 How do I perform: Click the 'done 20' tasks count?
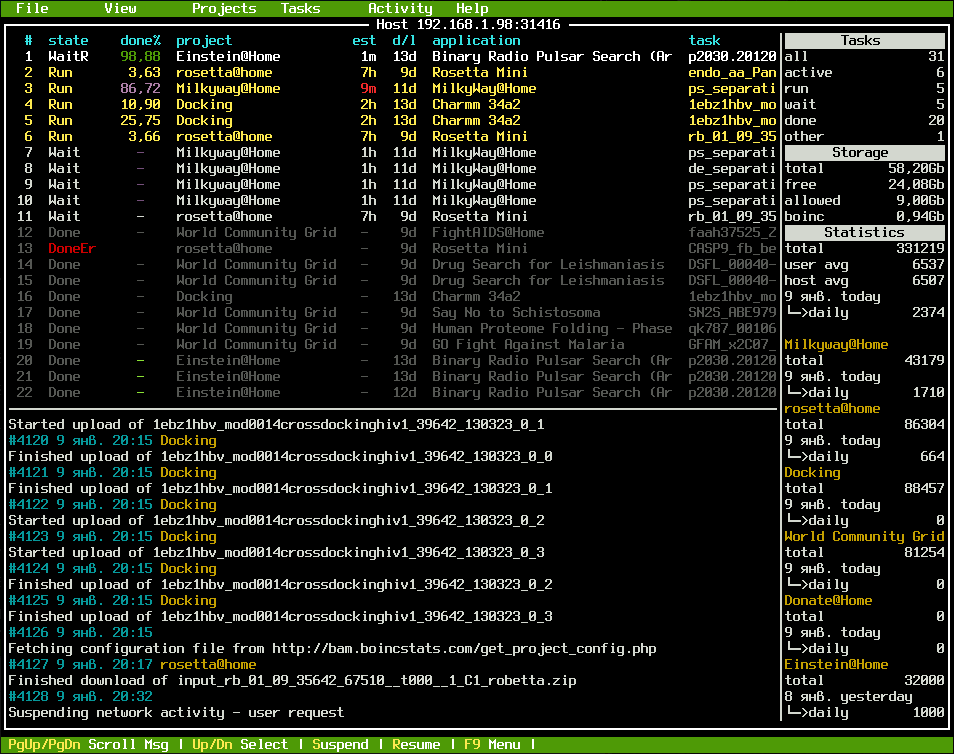(864, 120)
